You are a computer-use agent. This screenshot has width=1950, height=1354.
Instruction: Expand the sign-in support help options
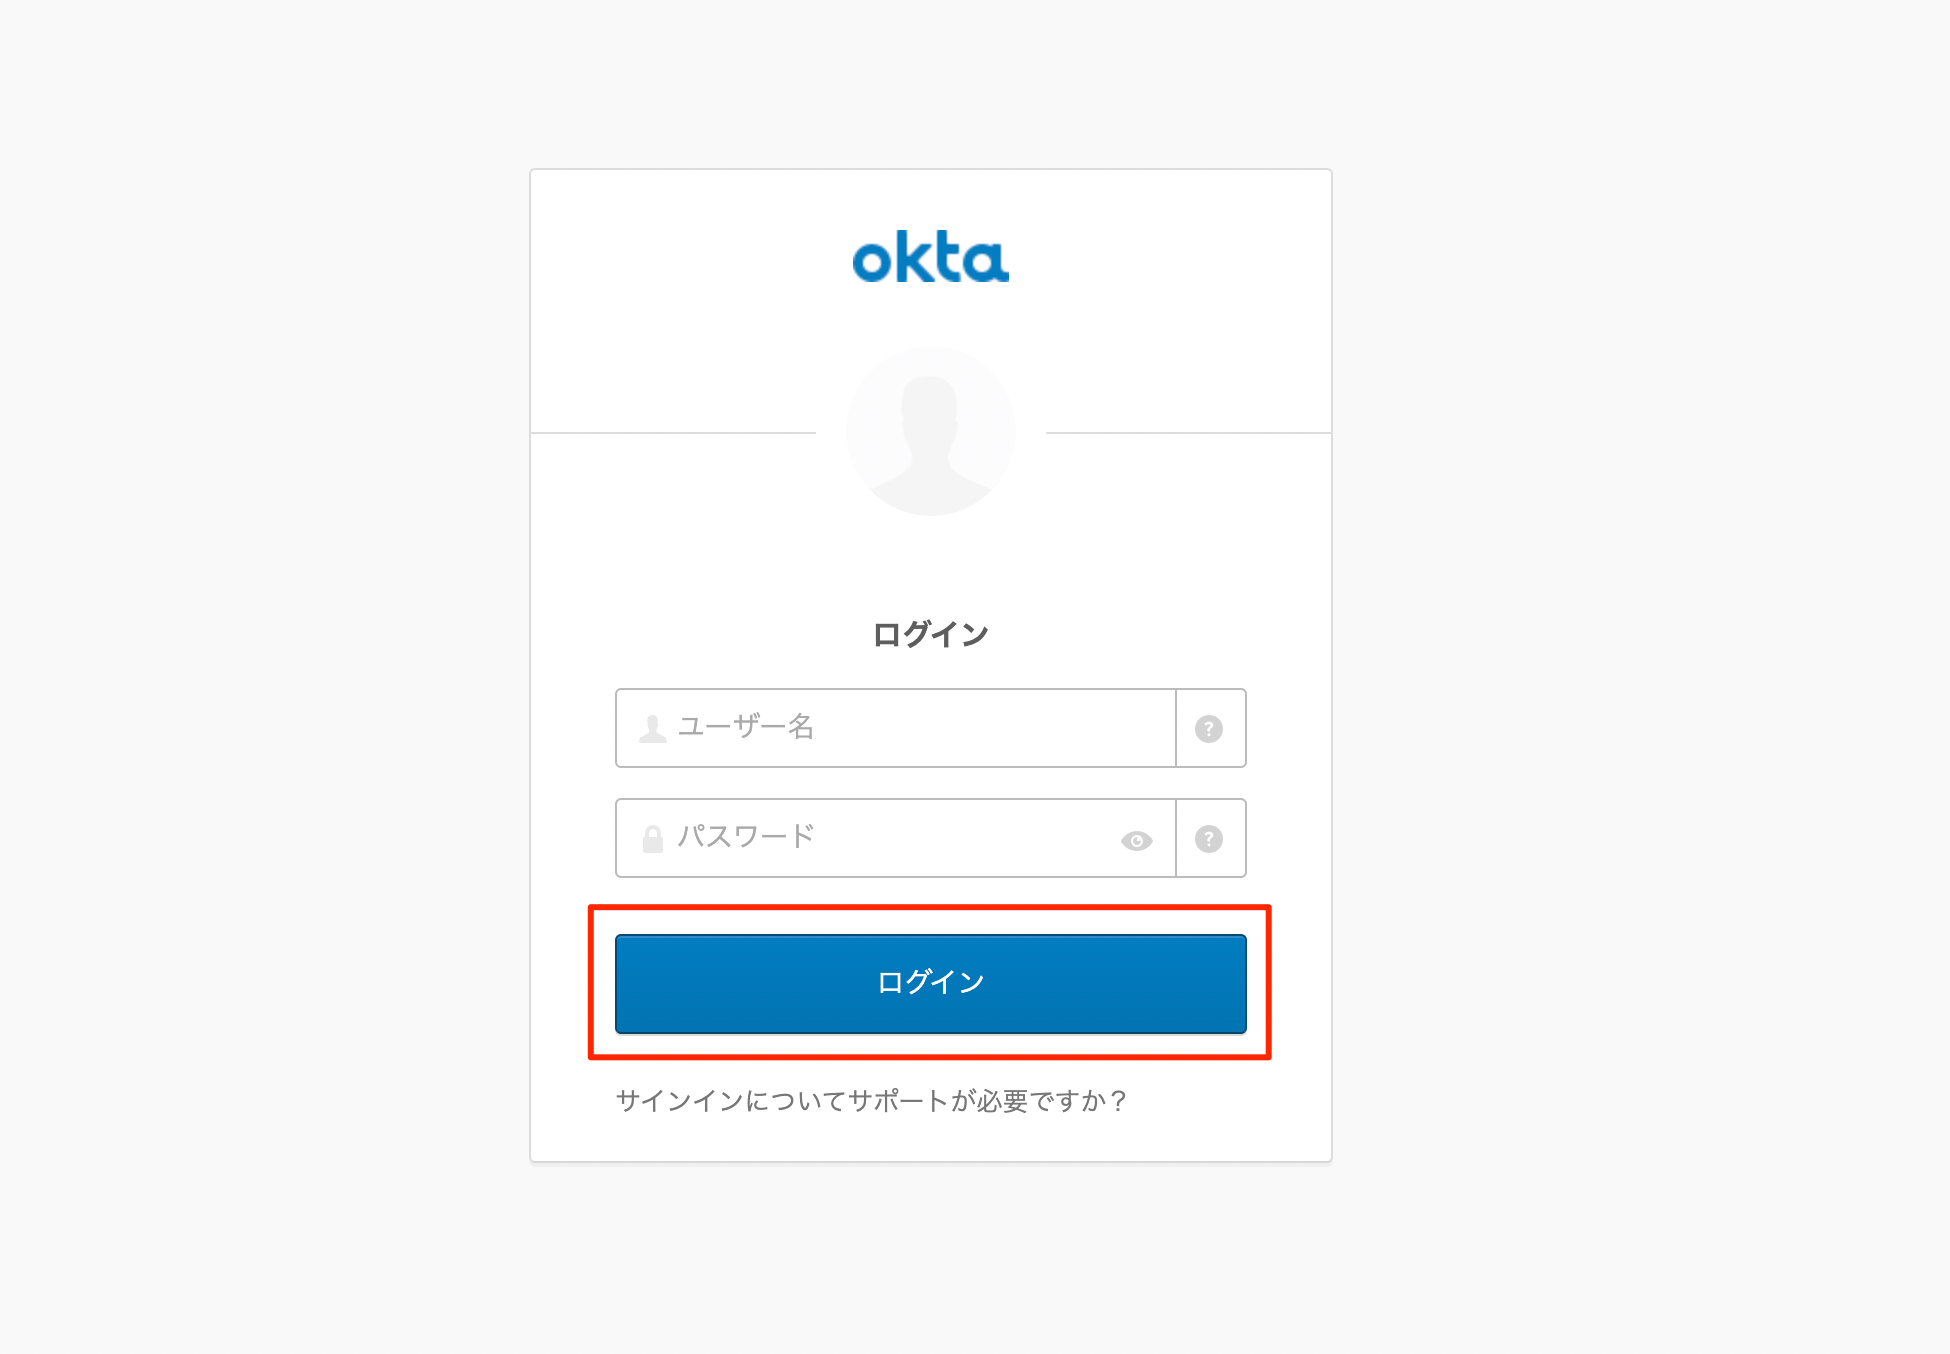[871, 1101]
